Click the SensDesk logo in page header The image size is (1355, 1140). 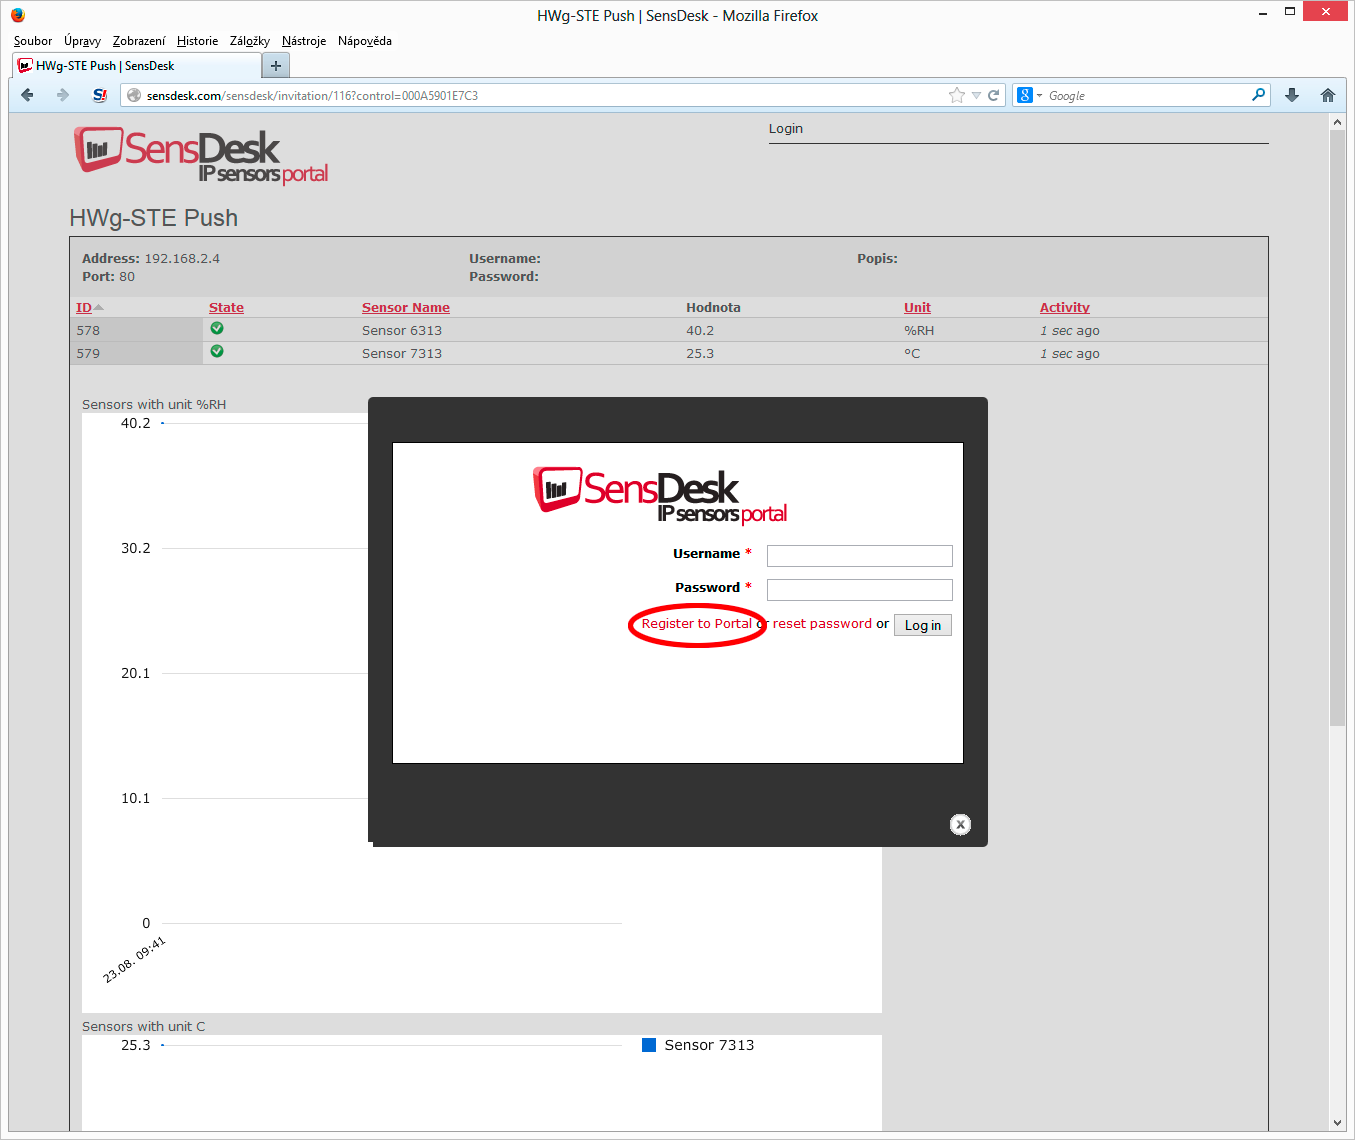coord(201,155)
